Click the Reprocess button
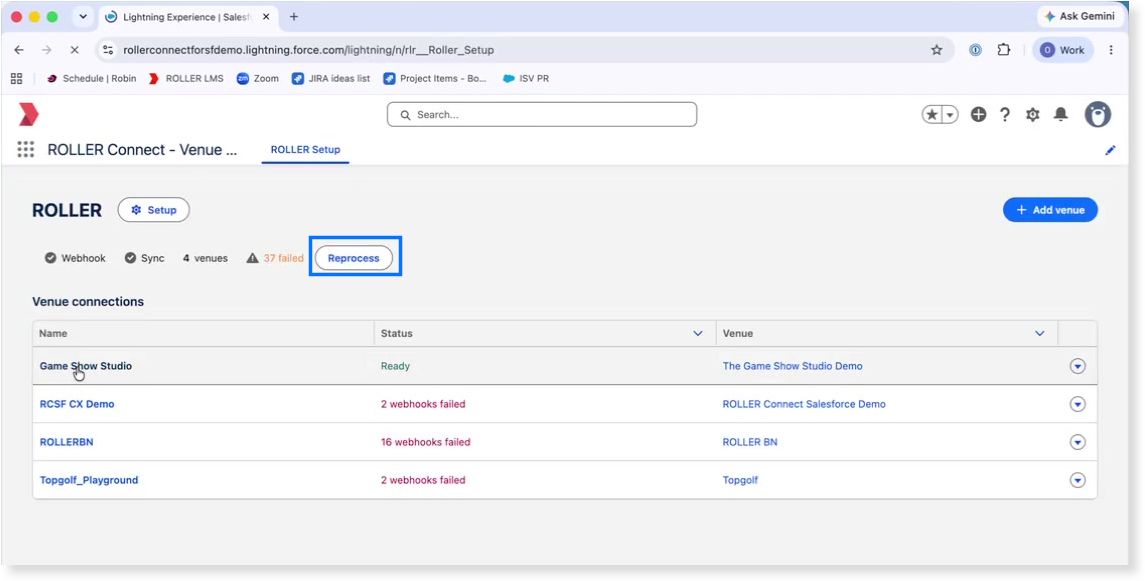Viewport: 1145px width, 581px height. (353, 258)
